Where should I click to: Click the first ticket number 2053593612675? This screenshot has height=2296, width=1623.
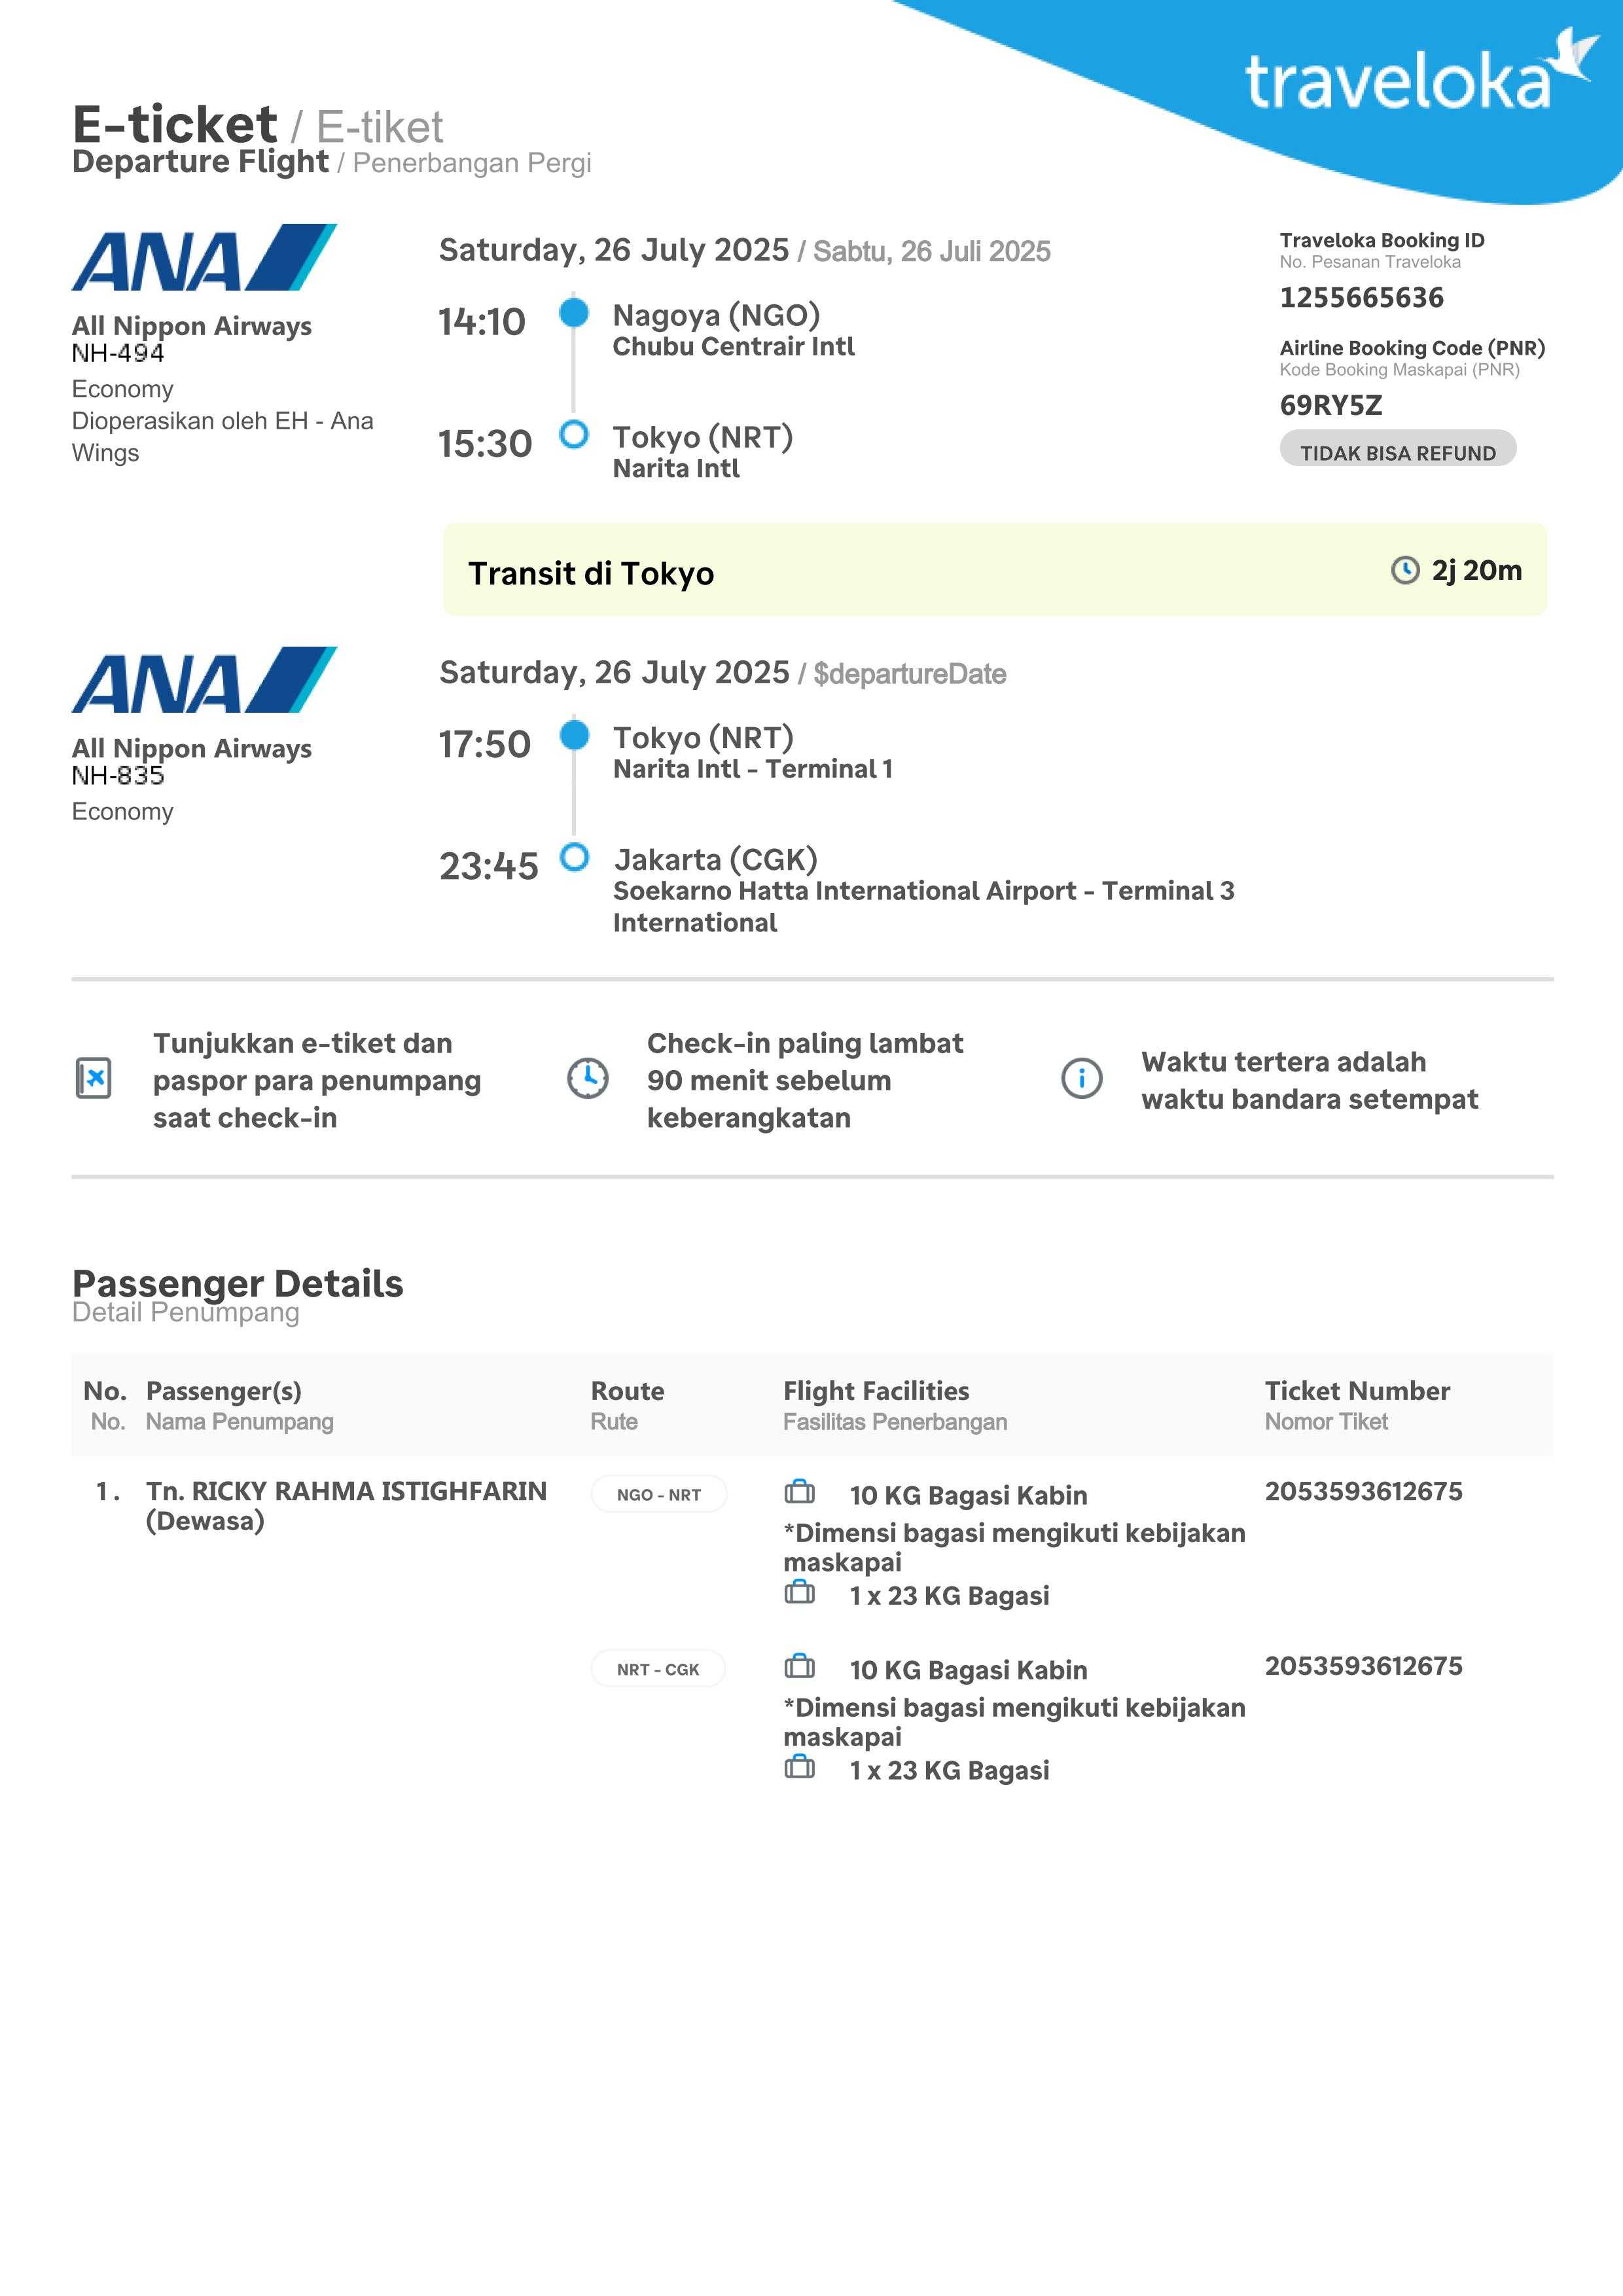pyautogui.click(x=1363, y=1491)
